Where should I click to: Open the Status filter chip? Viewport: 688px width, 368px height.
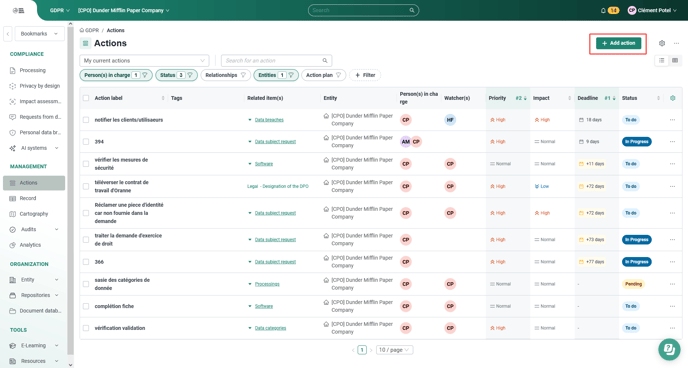click(176, 75)
